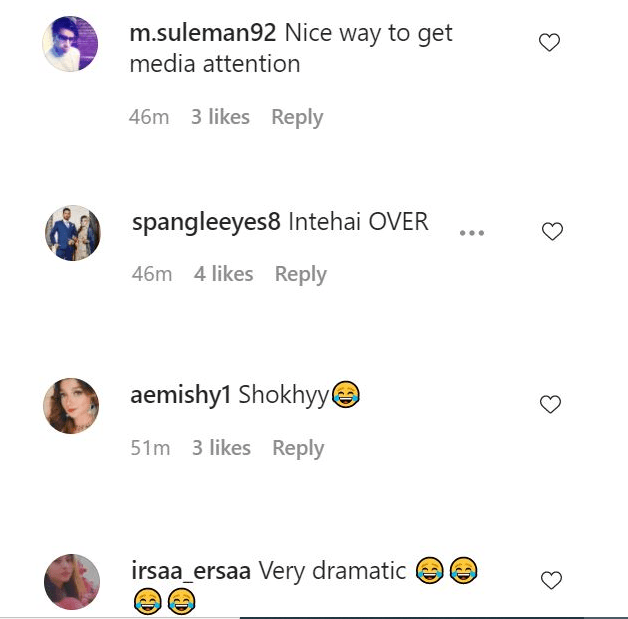Go to m.suleman92 username link
This screenshot has height=619, width=628.
click(x=203, y=33)
